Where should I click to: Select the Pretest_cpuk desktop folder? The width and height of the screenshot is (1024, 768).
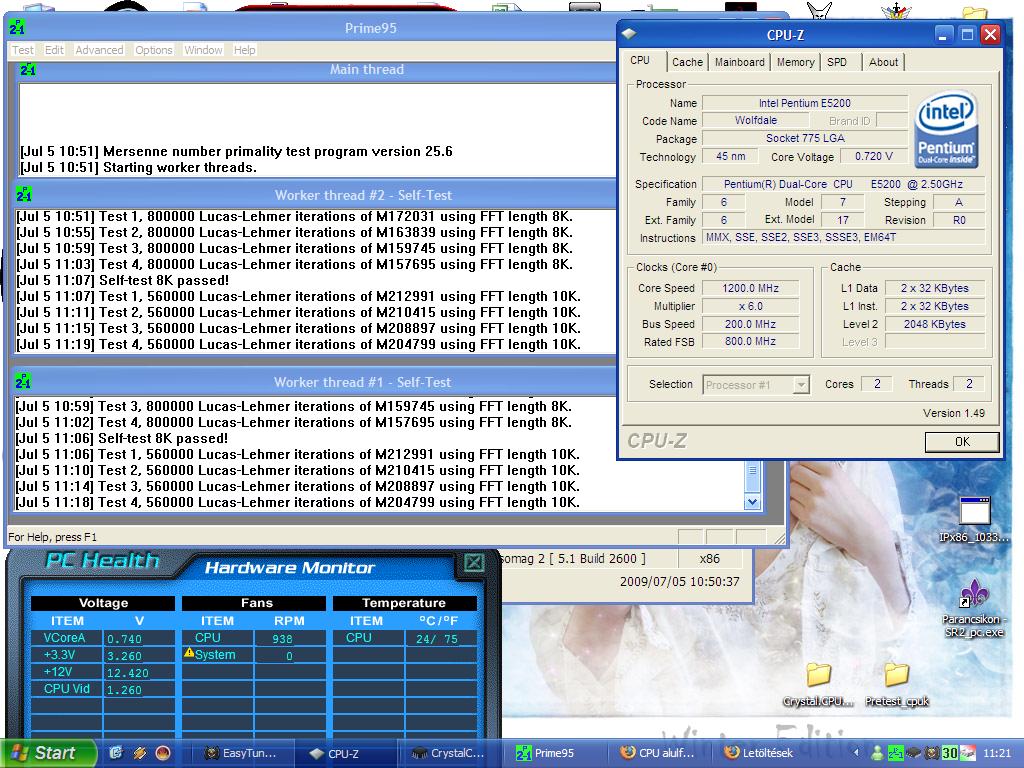[x=897, y=684]
